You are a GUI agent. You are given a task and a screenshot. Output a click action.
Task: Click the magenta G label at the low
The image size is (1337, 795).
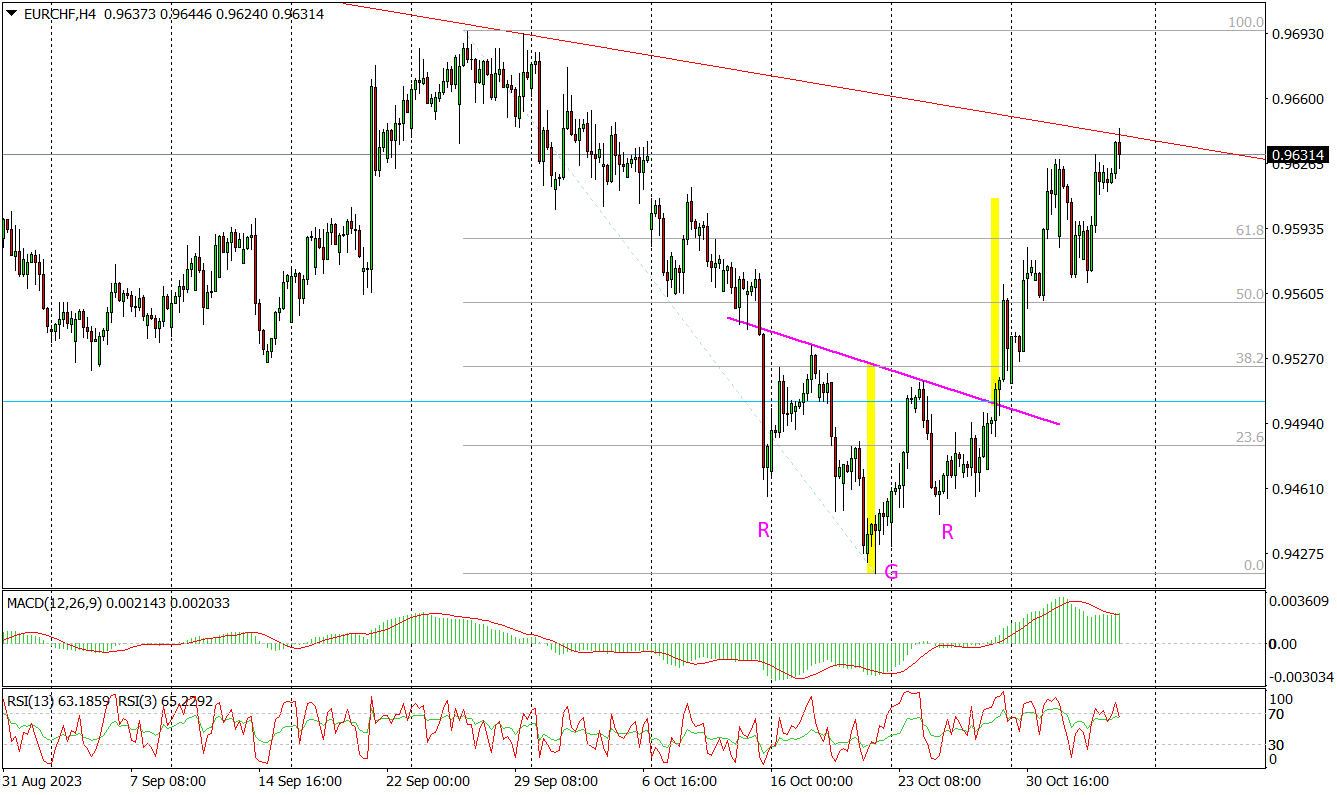point(891,573)
